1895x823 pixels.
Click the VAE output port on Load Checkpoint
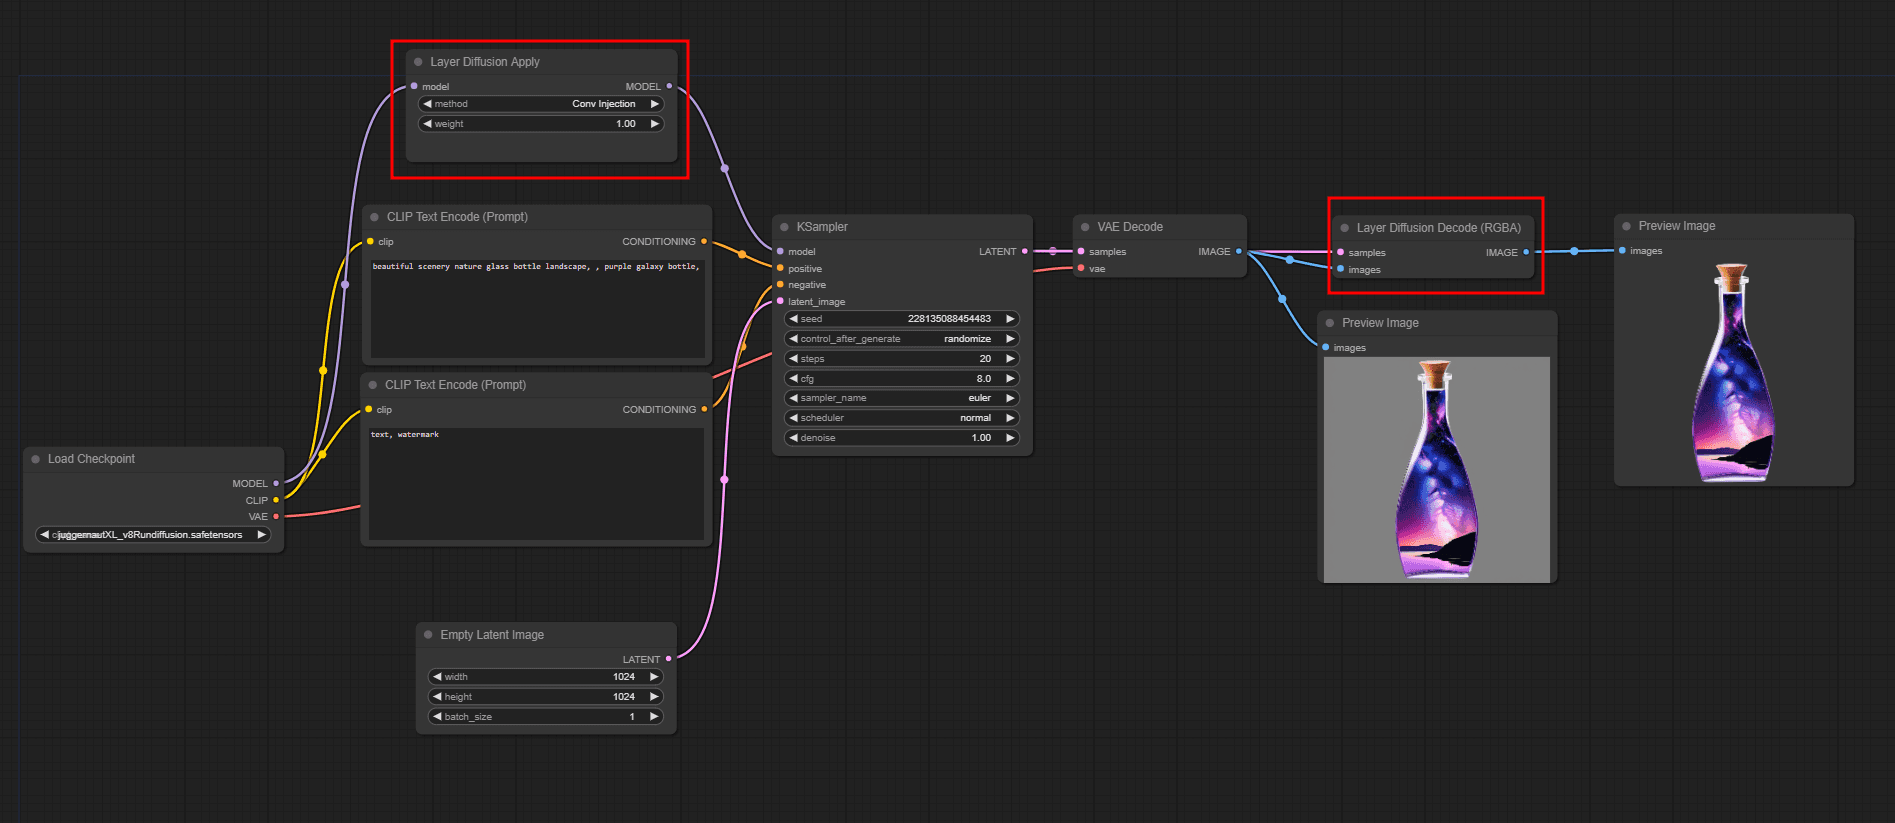pos(276,517)
